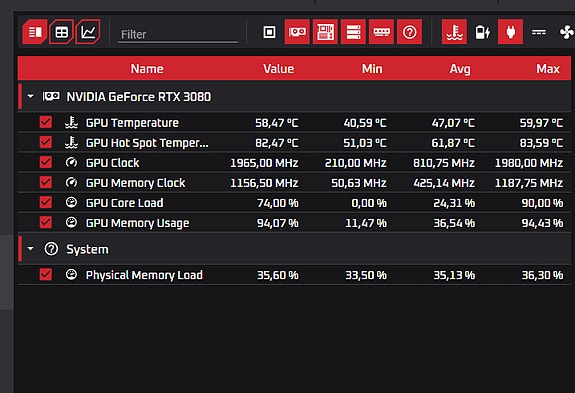
Task: Click the 1187,75 MHz memory clock max value
Action: click(x=529, y=183)
